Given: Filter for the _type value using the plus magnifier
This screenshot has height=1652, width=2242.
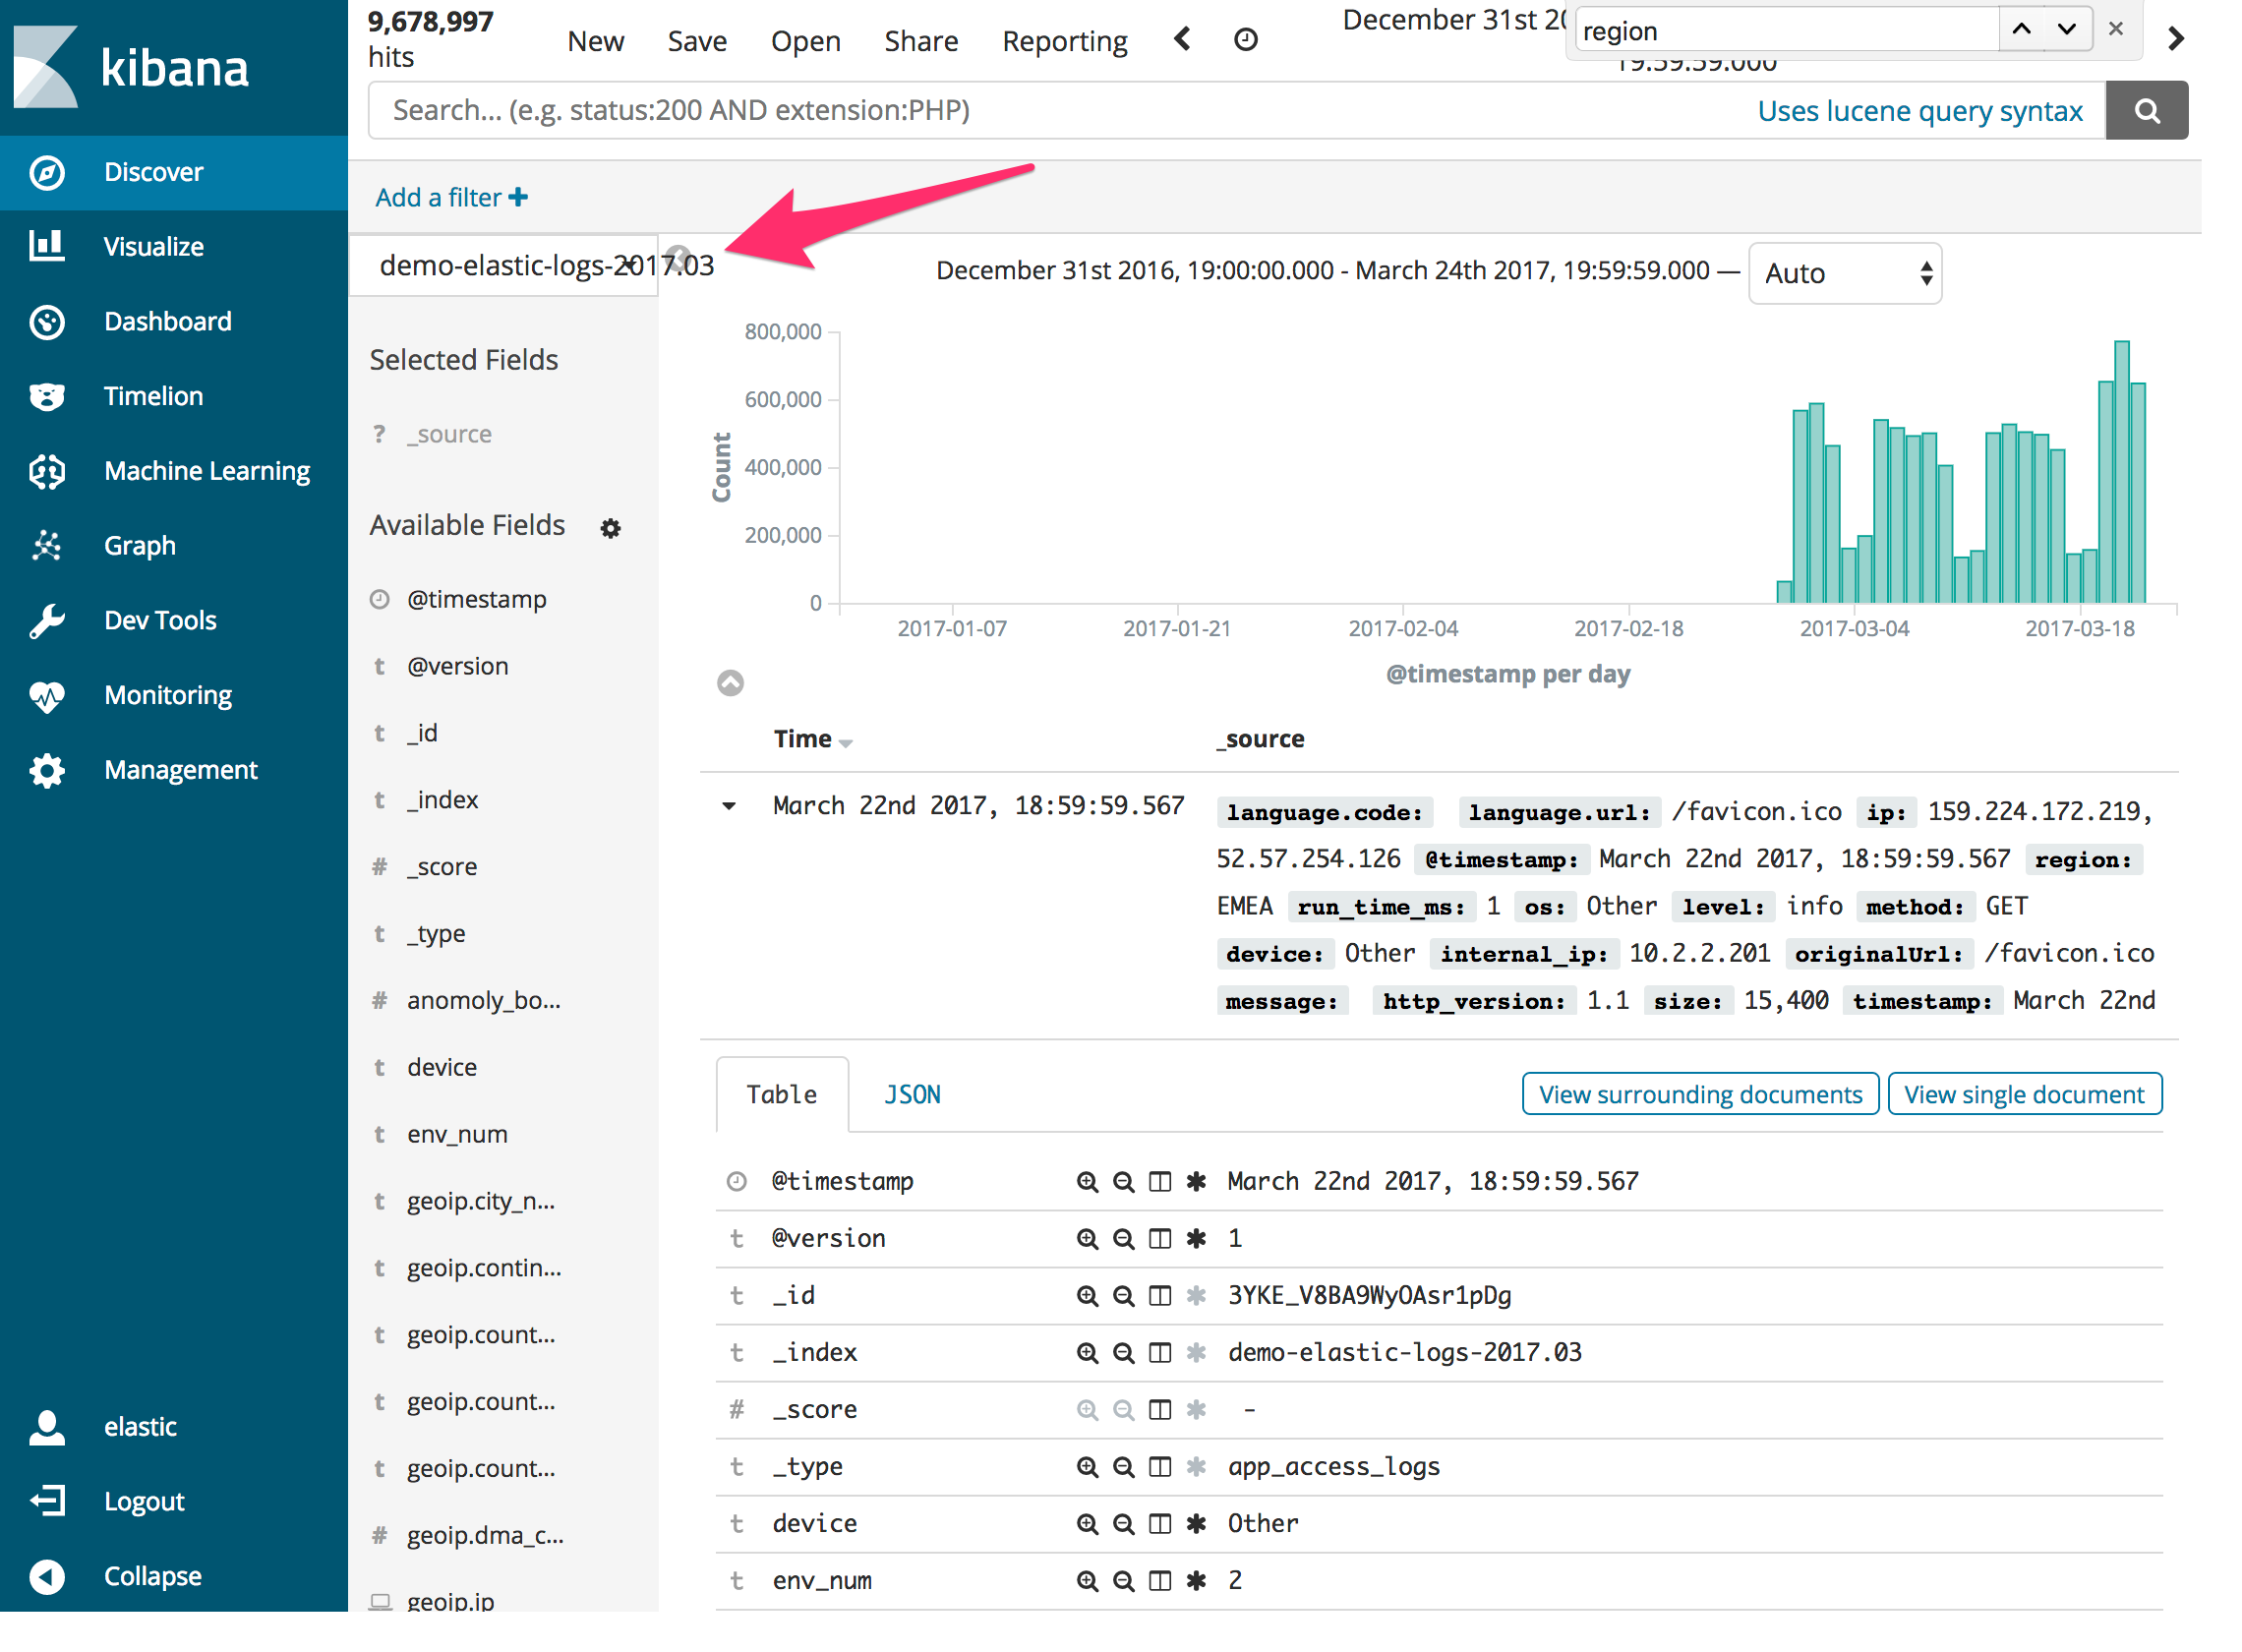Looking at the screenshot, I should coord(1087,1467).
